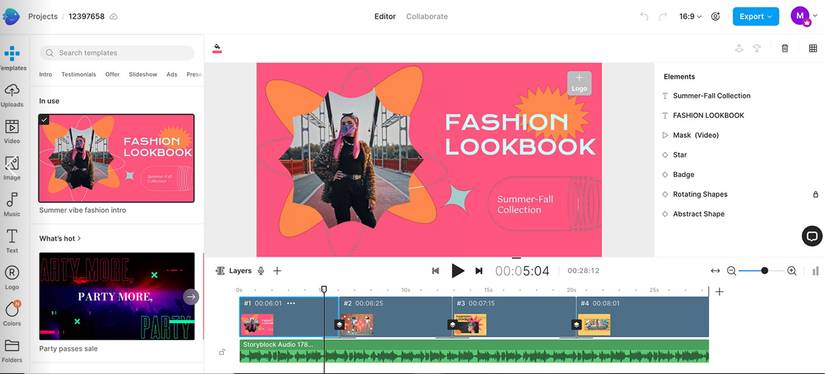The width and height of the screenshot is (825, 374).
Task: Open the Music sidebar panel
Action: click(x=12, y=204)
